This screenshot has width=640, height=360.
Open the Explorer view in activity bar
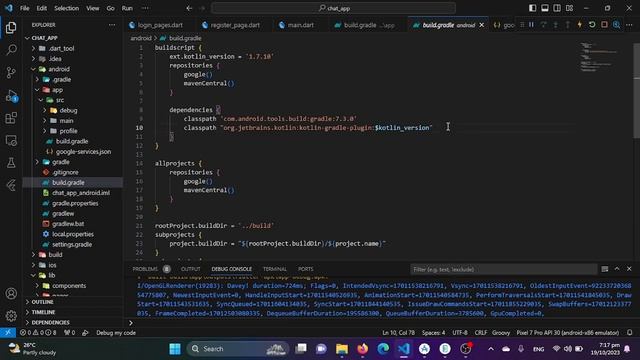(x=11, y=28)
